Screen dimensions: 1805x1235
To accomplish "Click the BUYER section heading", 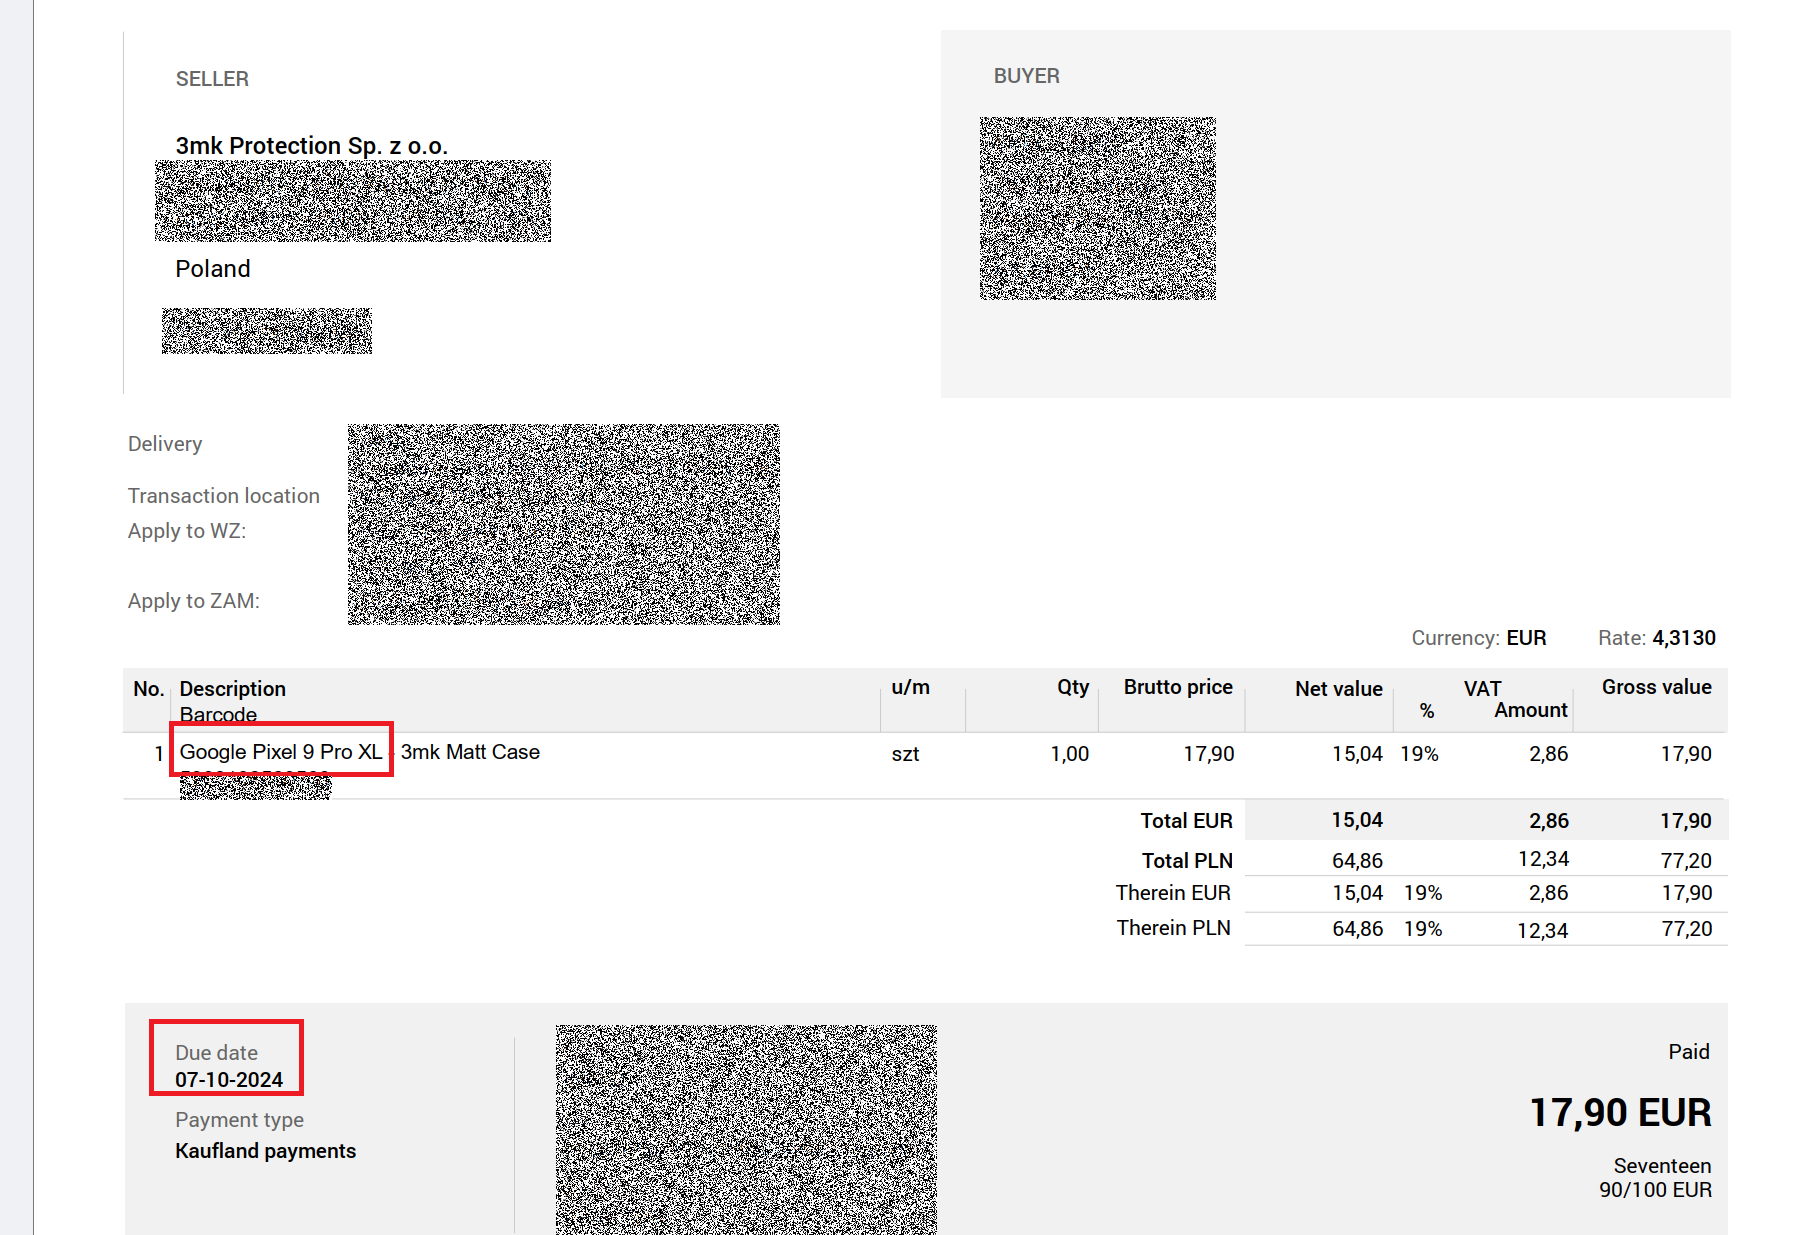I will (x=1026, y=76).
